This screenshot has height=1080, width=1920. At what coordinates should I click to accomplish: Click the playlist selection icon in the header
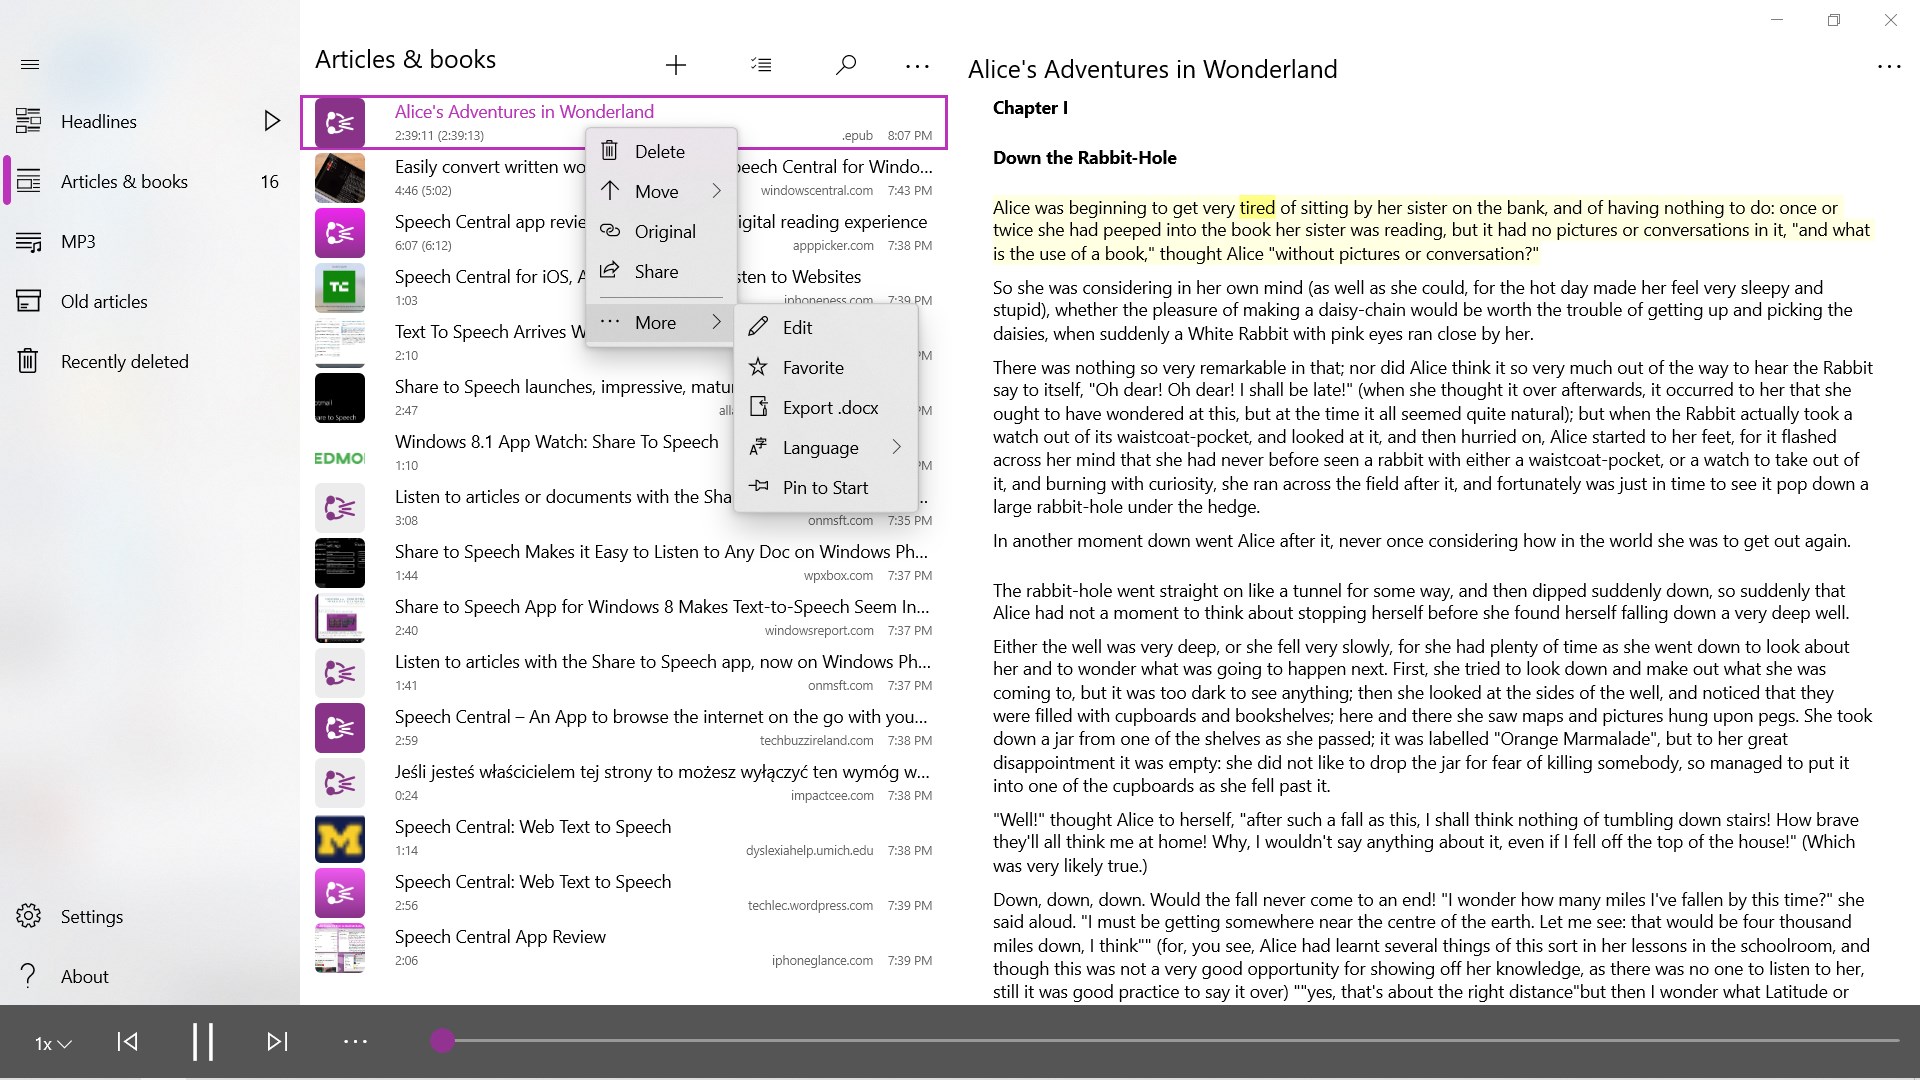click(x=761, y=64)
